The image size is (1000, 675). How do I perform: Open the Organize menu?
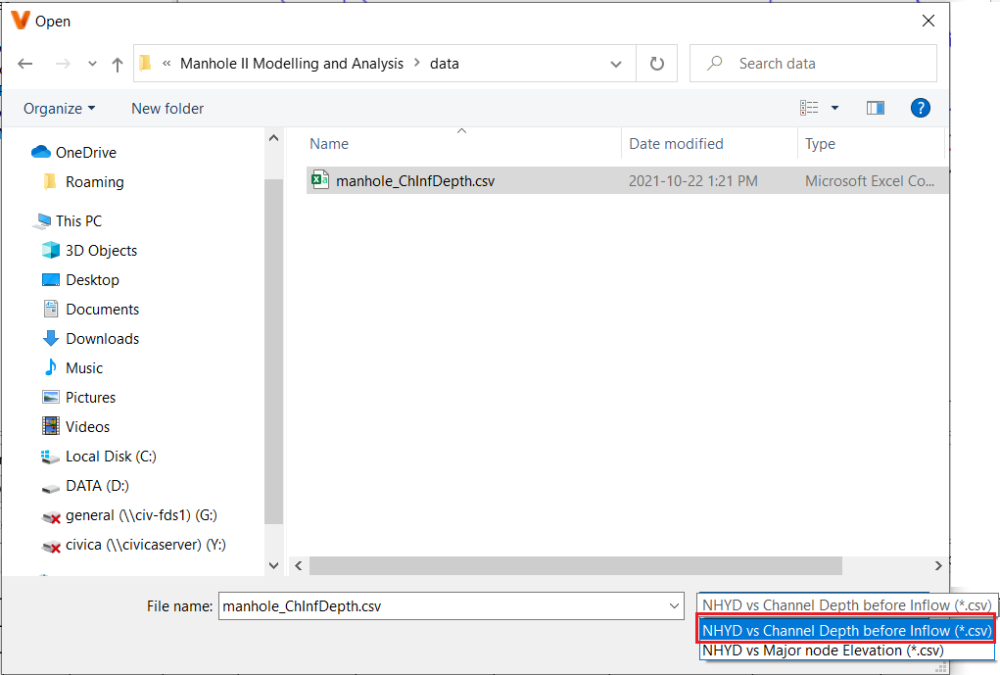(59, 108)
